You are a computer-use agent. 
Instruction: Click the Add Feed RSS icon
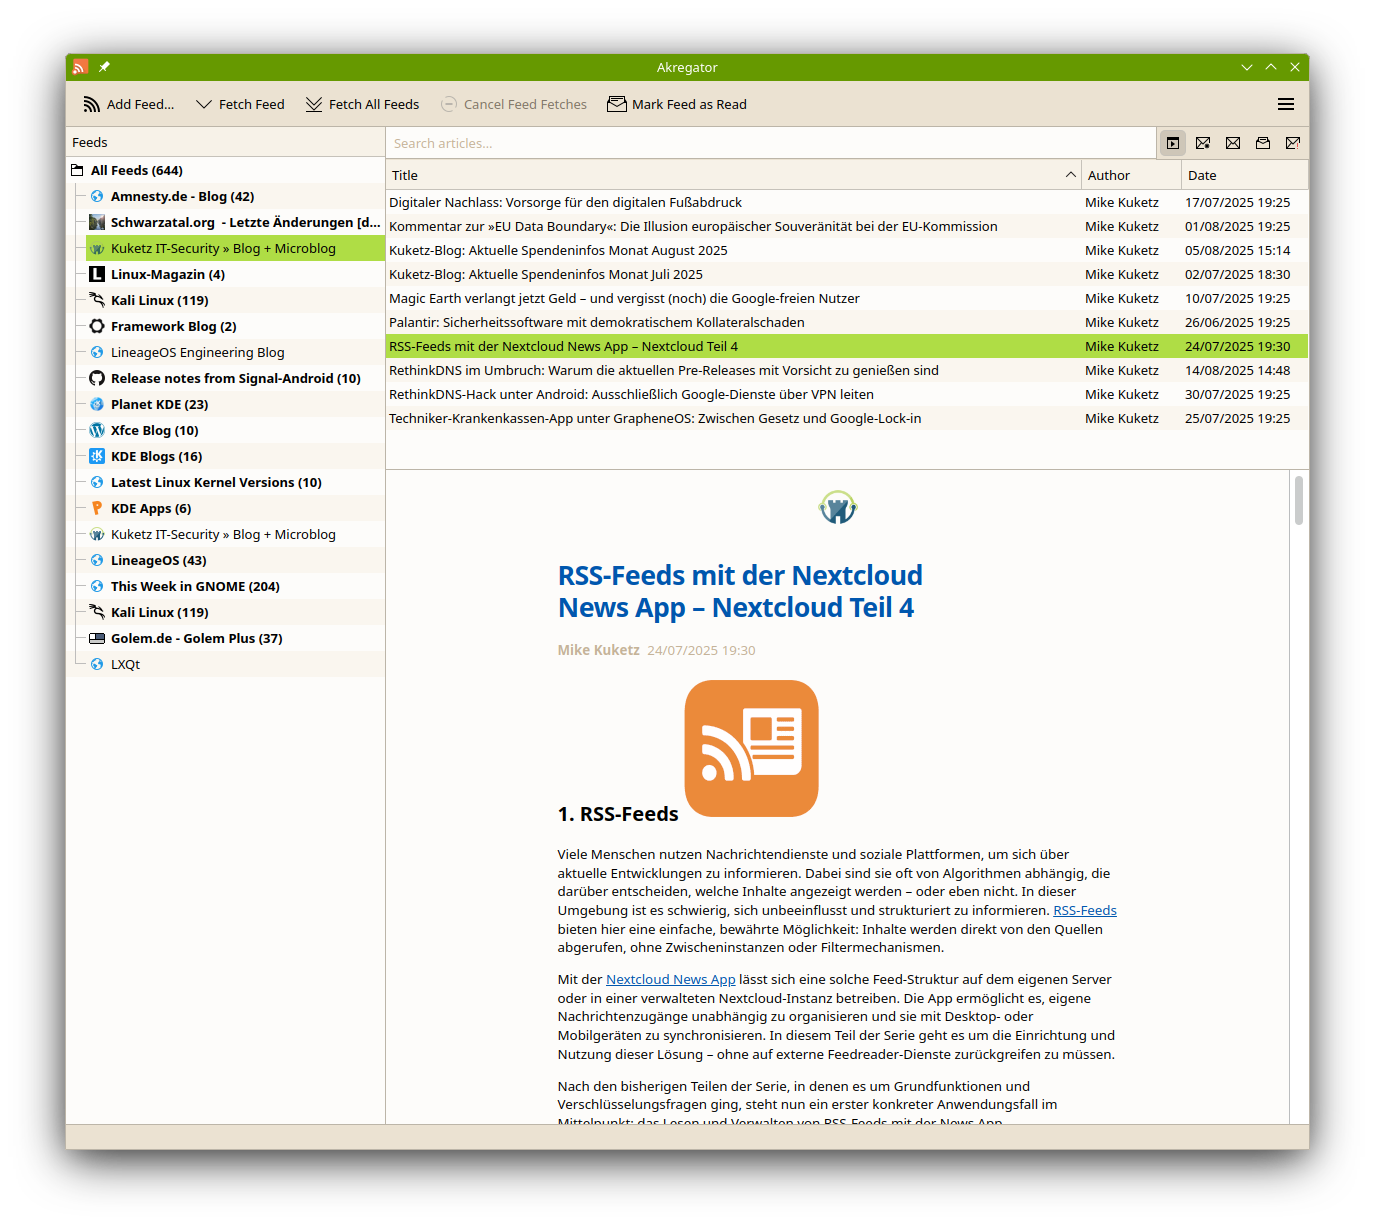click(92, 105)
